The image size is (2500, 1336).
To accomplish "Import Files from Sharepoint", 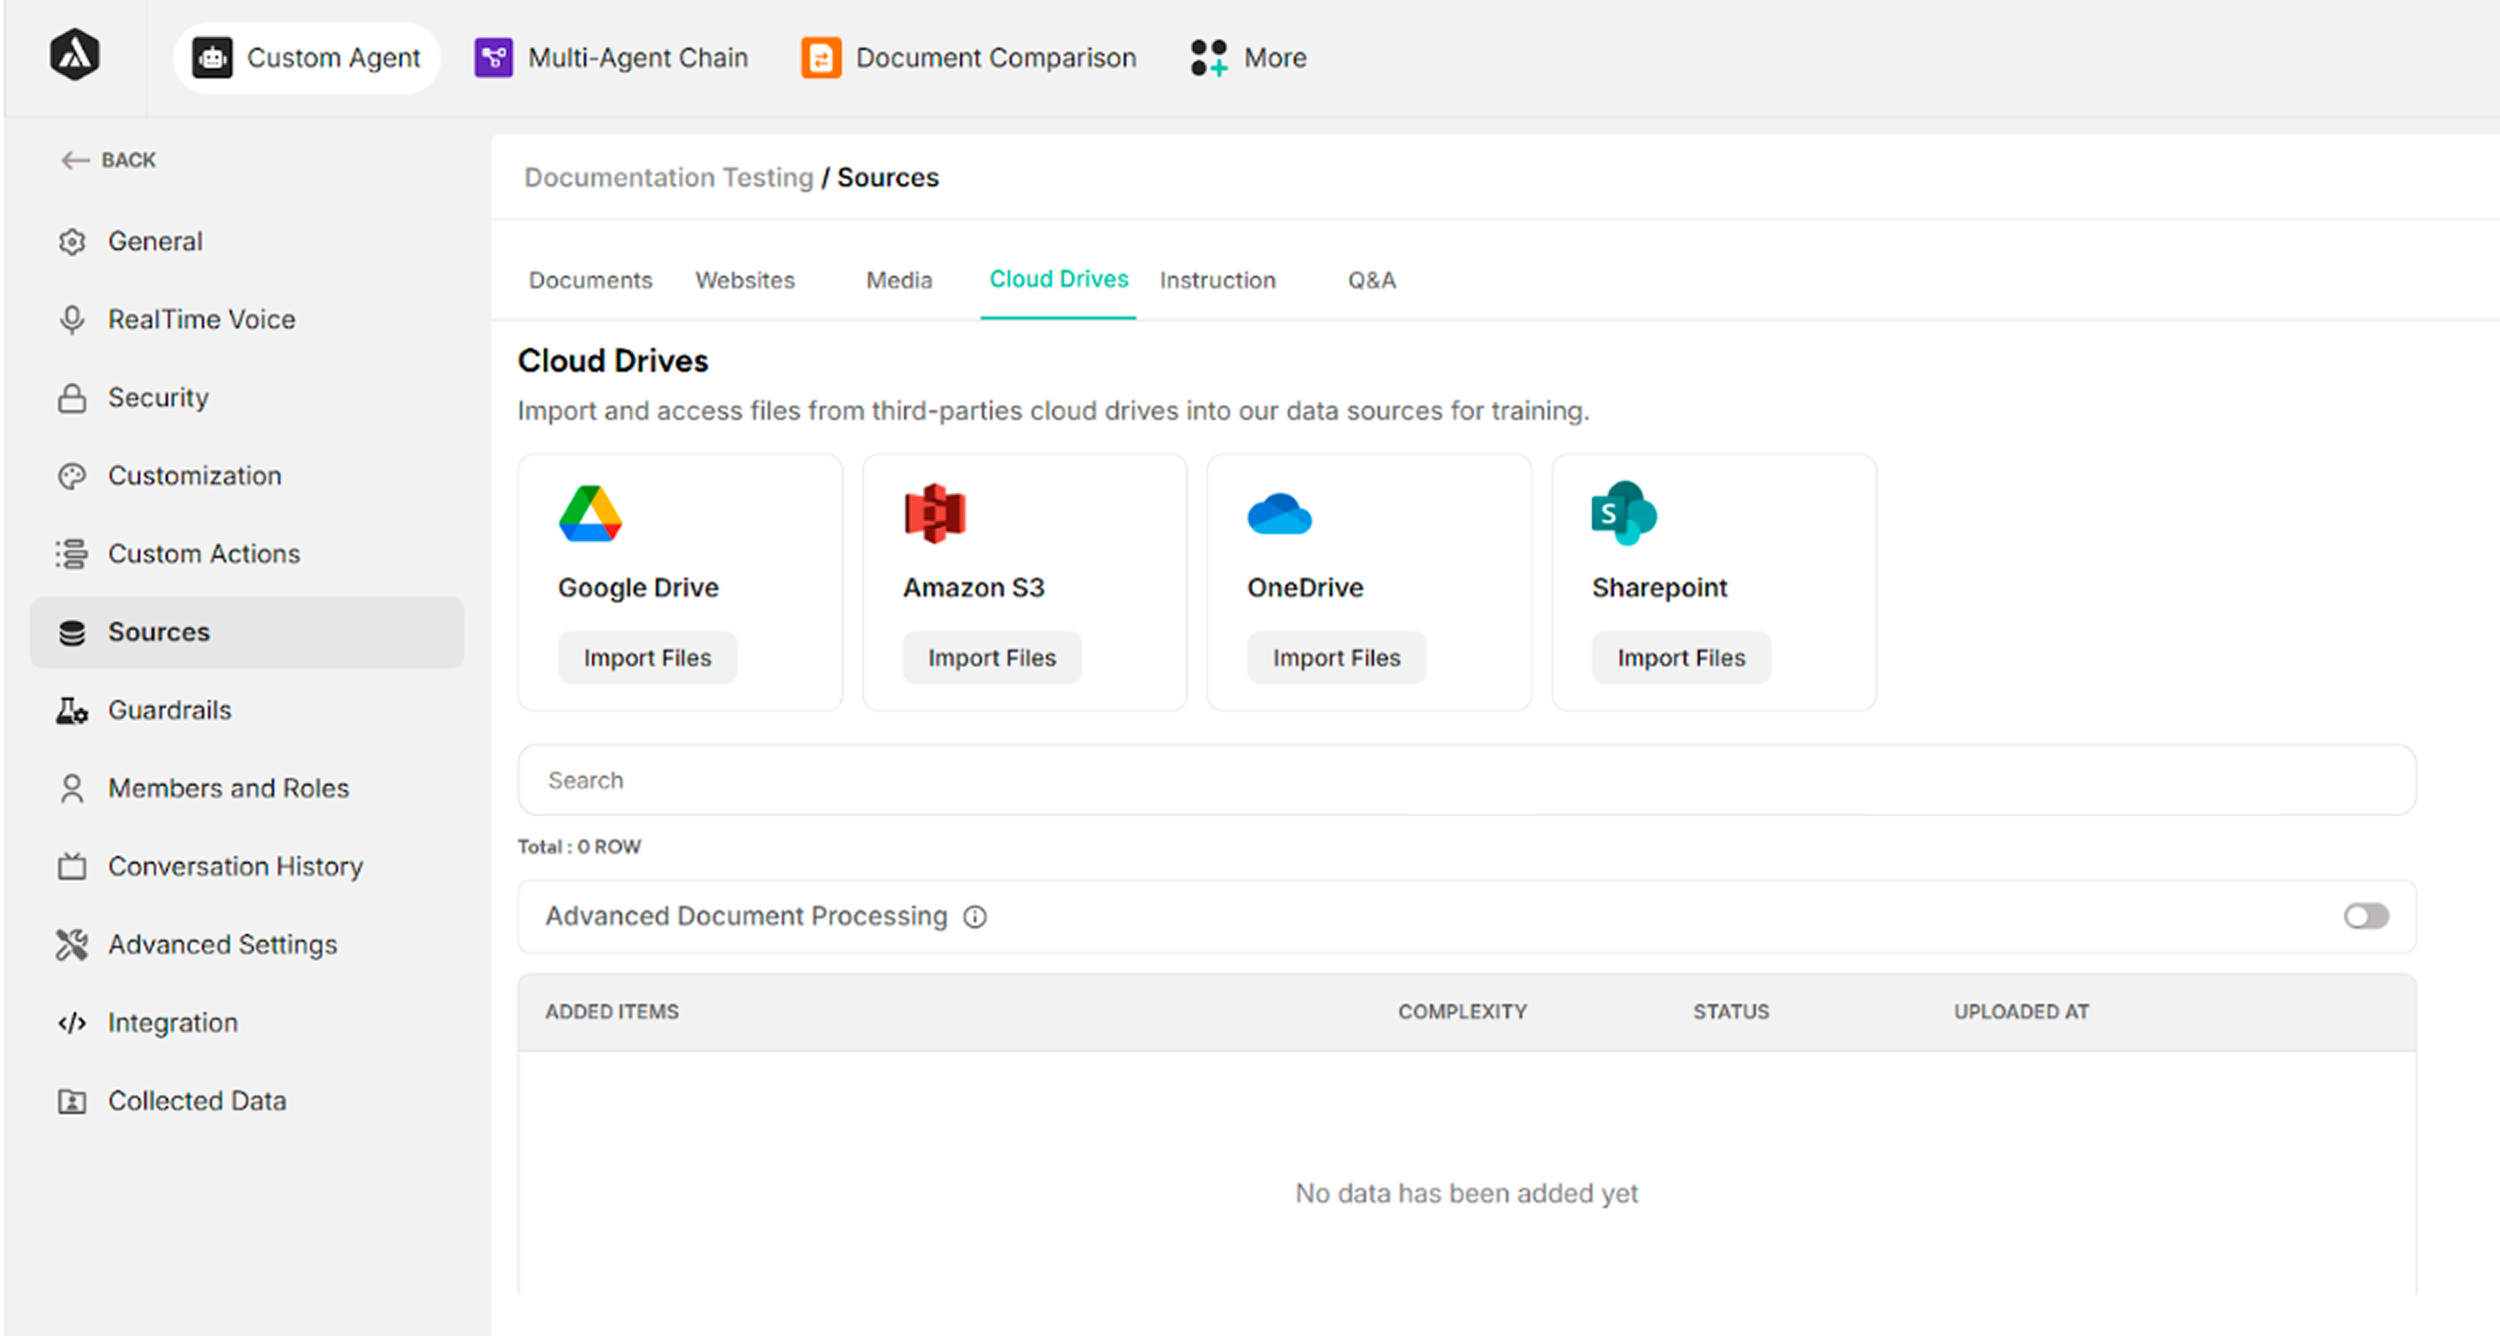I will pyautogui.click(x=1681, y=657).
